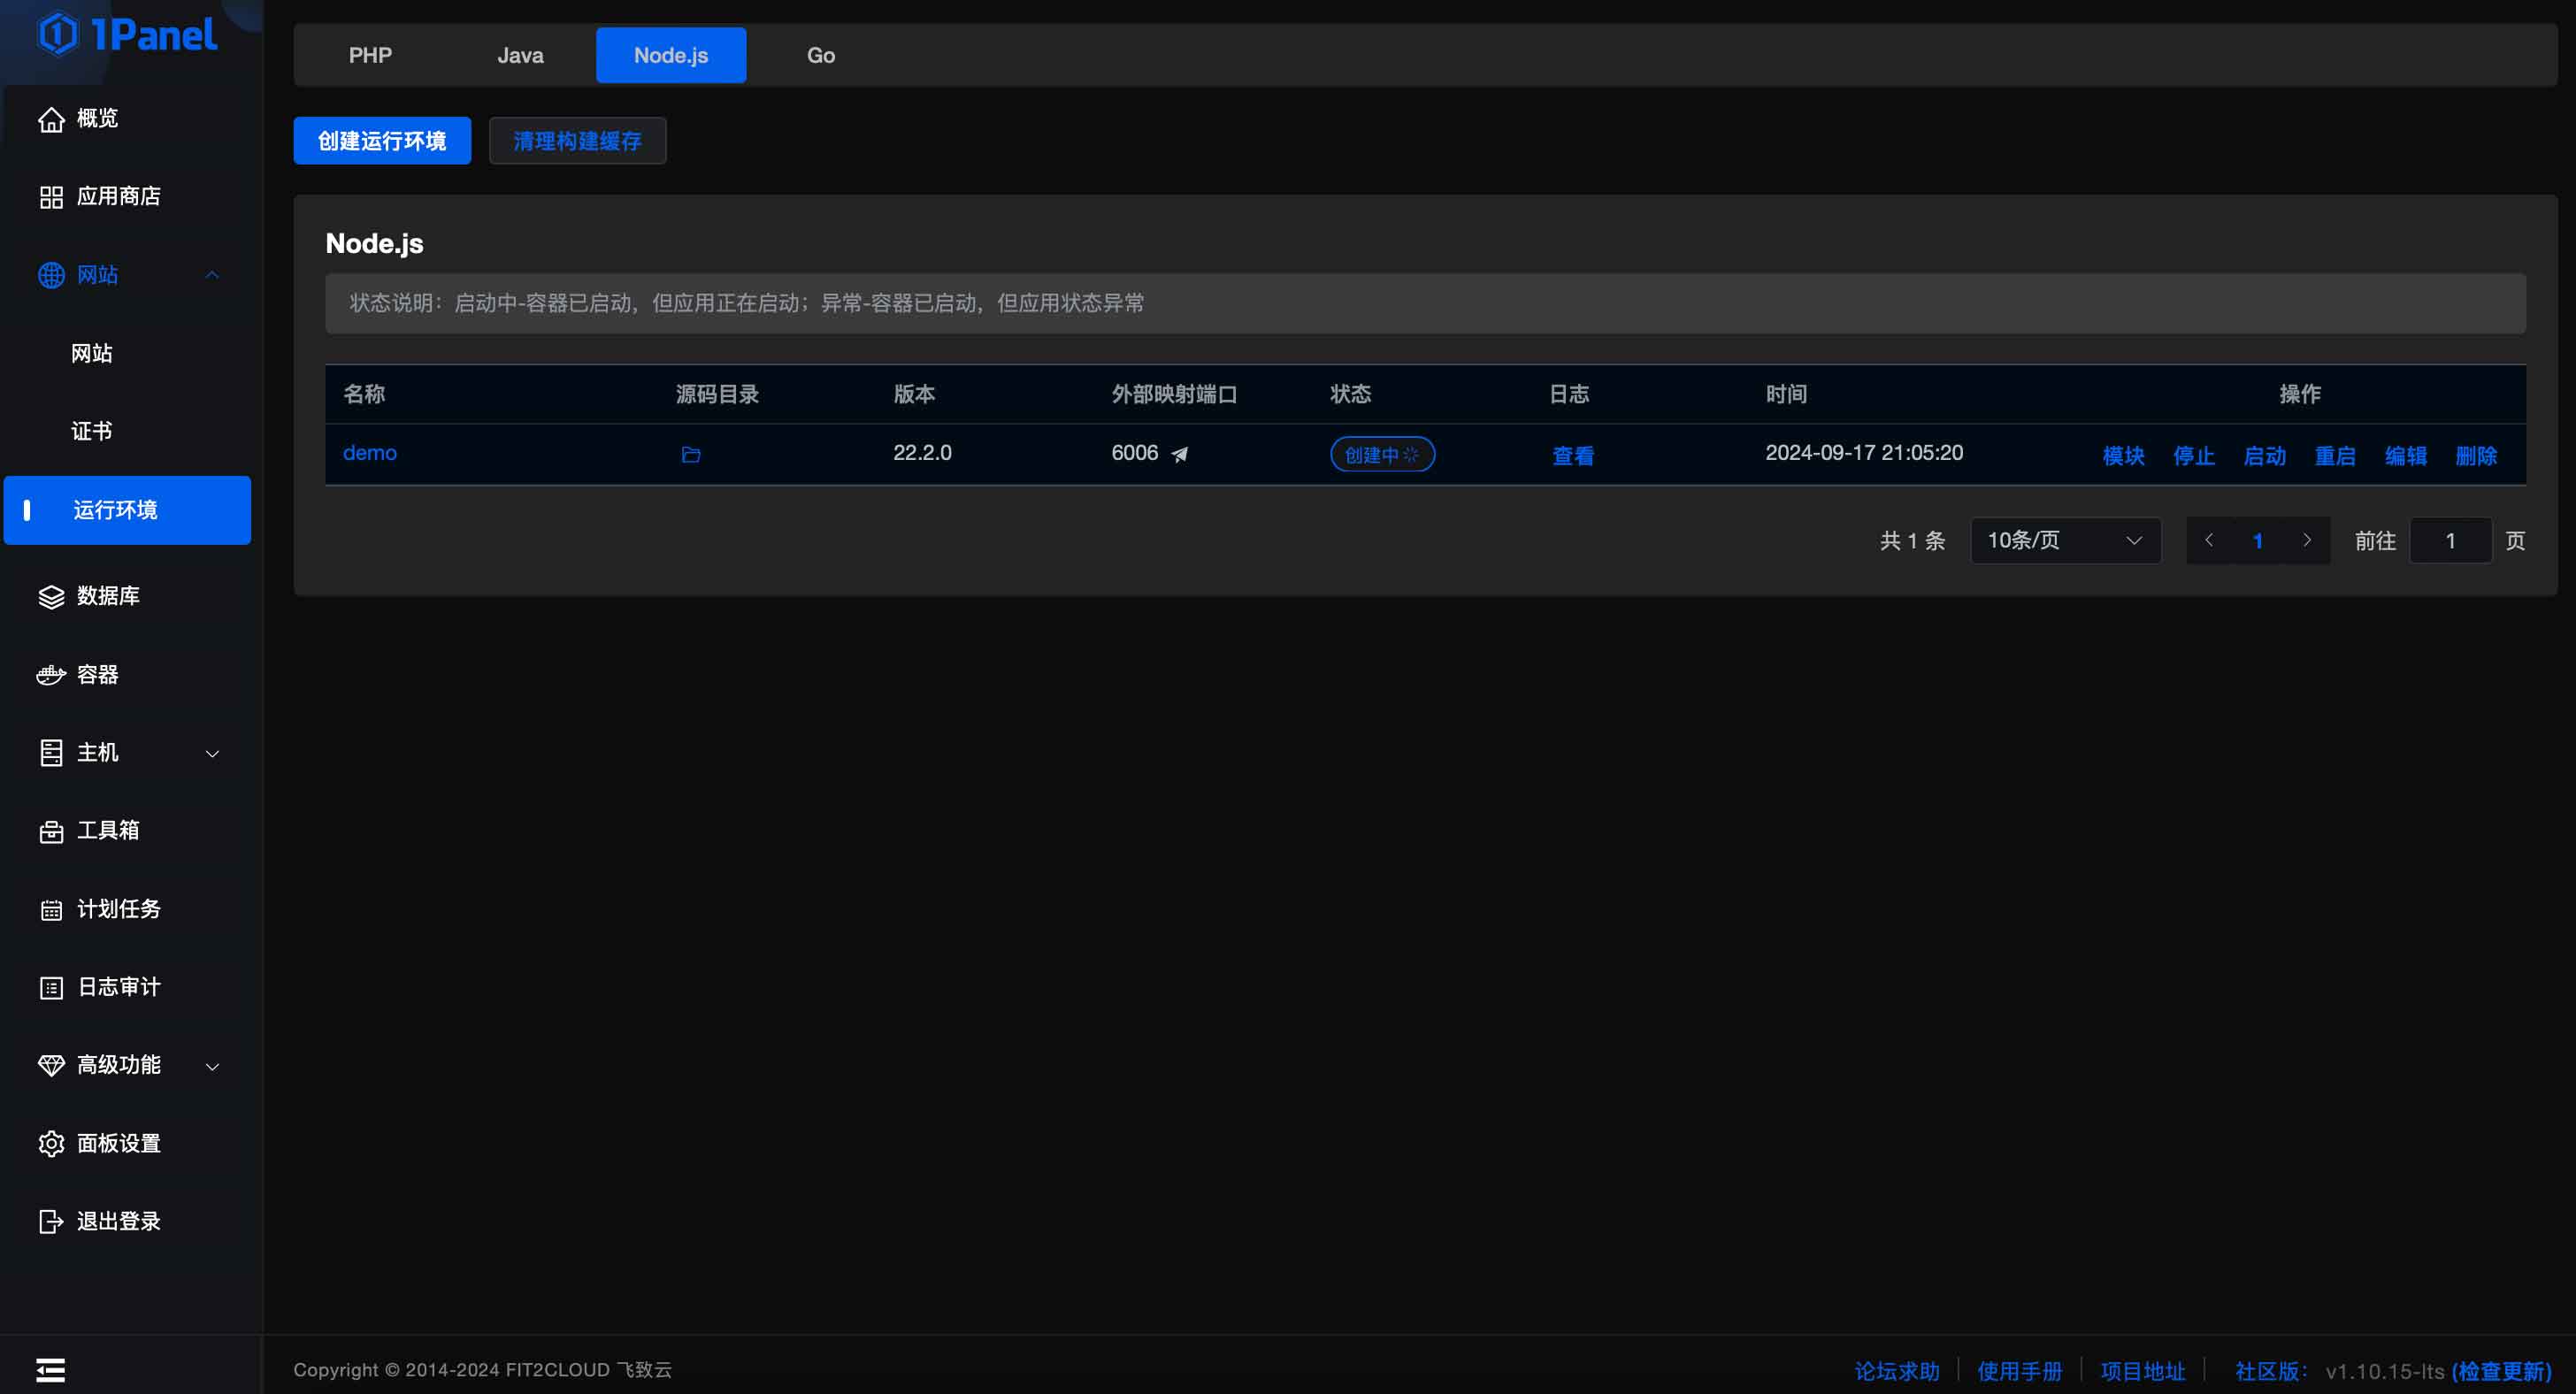Open the 10条/页 page size dropdown
Viewport: 2576px width, 1394px height.
click(x=2065, y=540)
